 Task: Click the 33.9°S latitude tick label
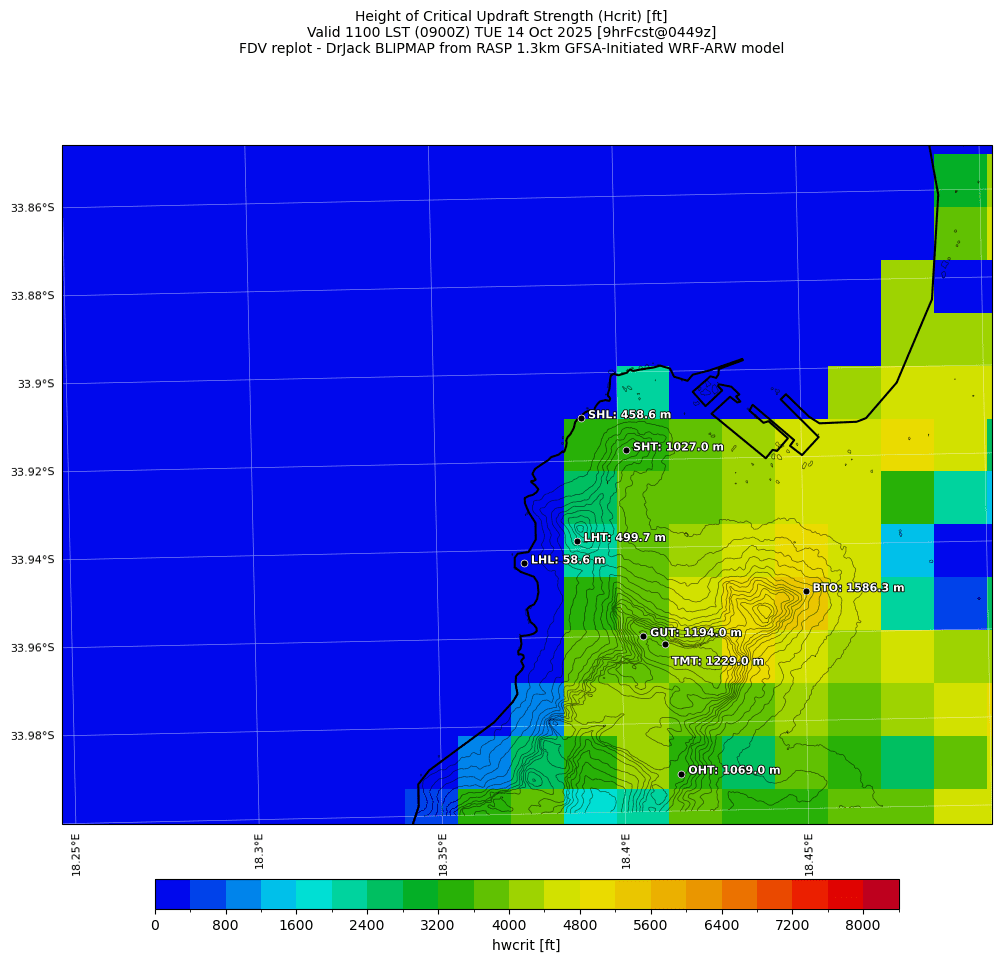(33, 384)
